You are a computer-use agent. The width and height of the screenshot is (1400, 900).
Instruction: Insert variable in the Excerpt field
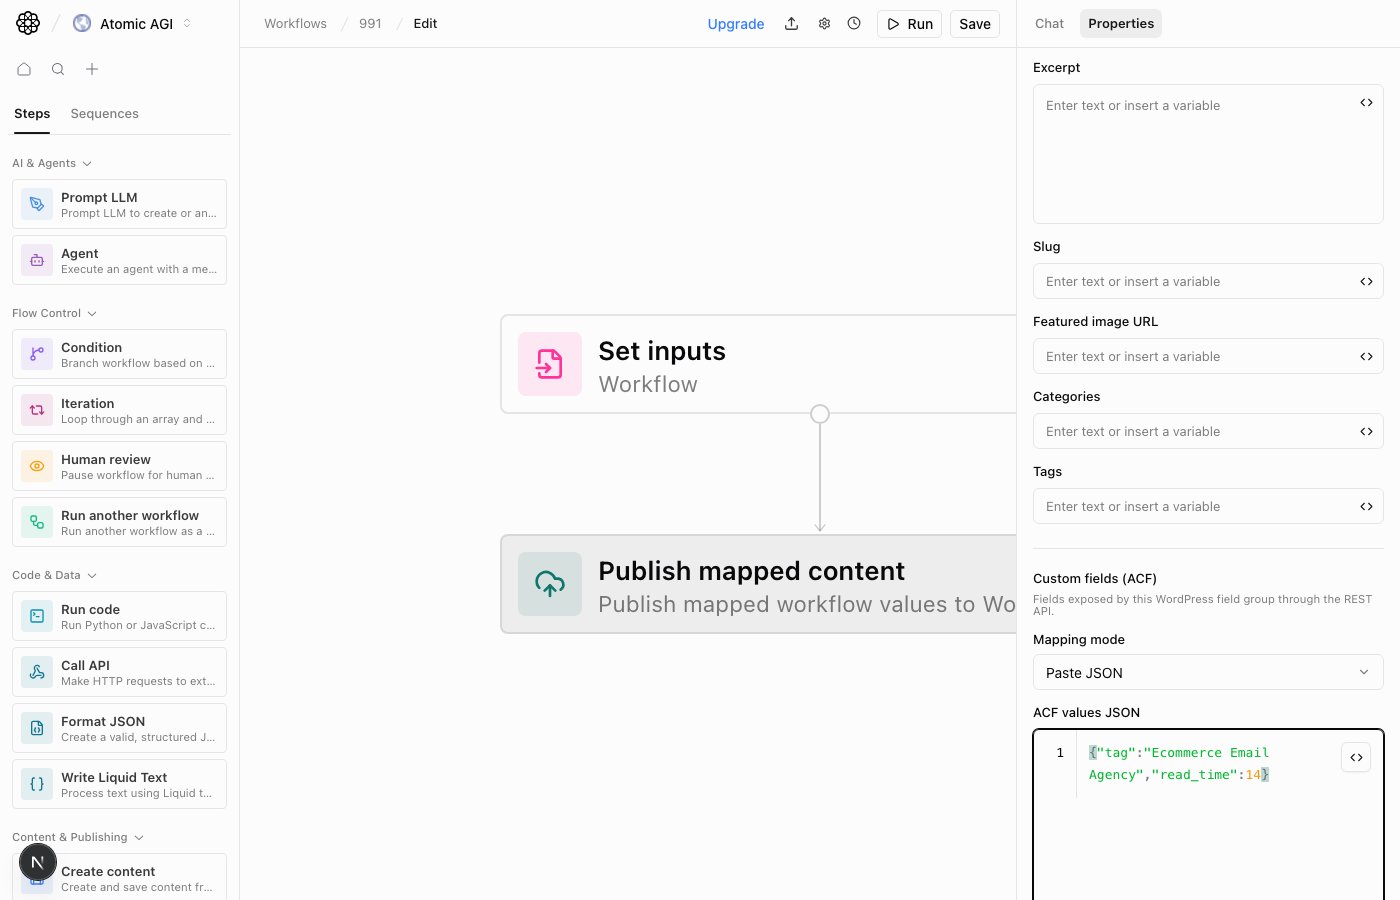pos(1366,103)
